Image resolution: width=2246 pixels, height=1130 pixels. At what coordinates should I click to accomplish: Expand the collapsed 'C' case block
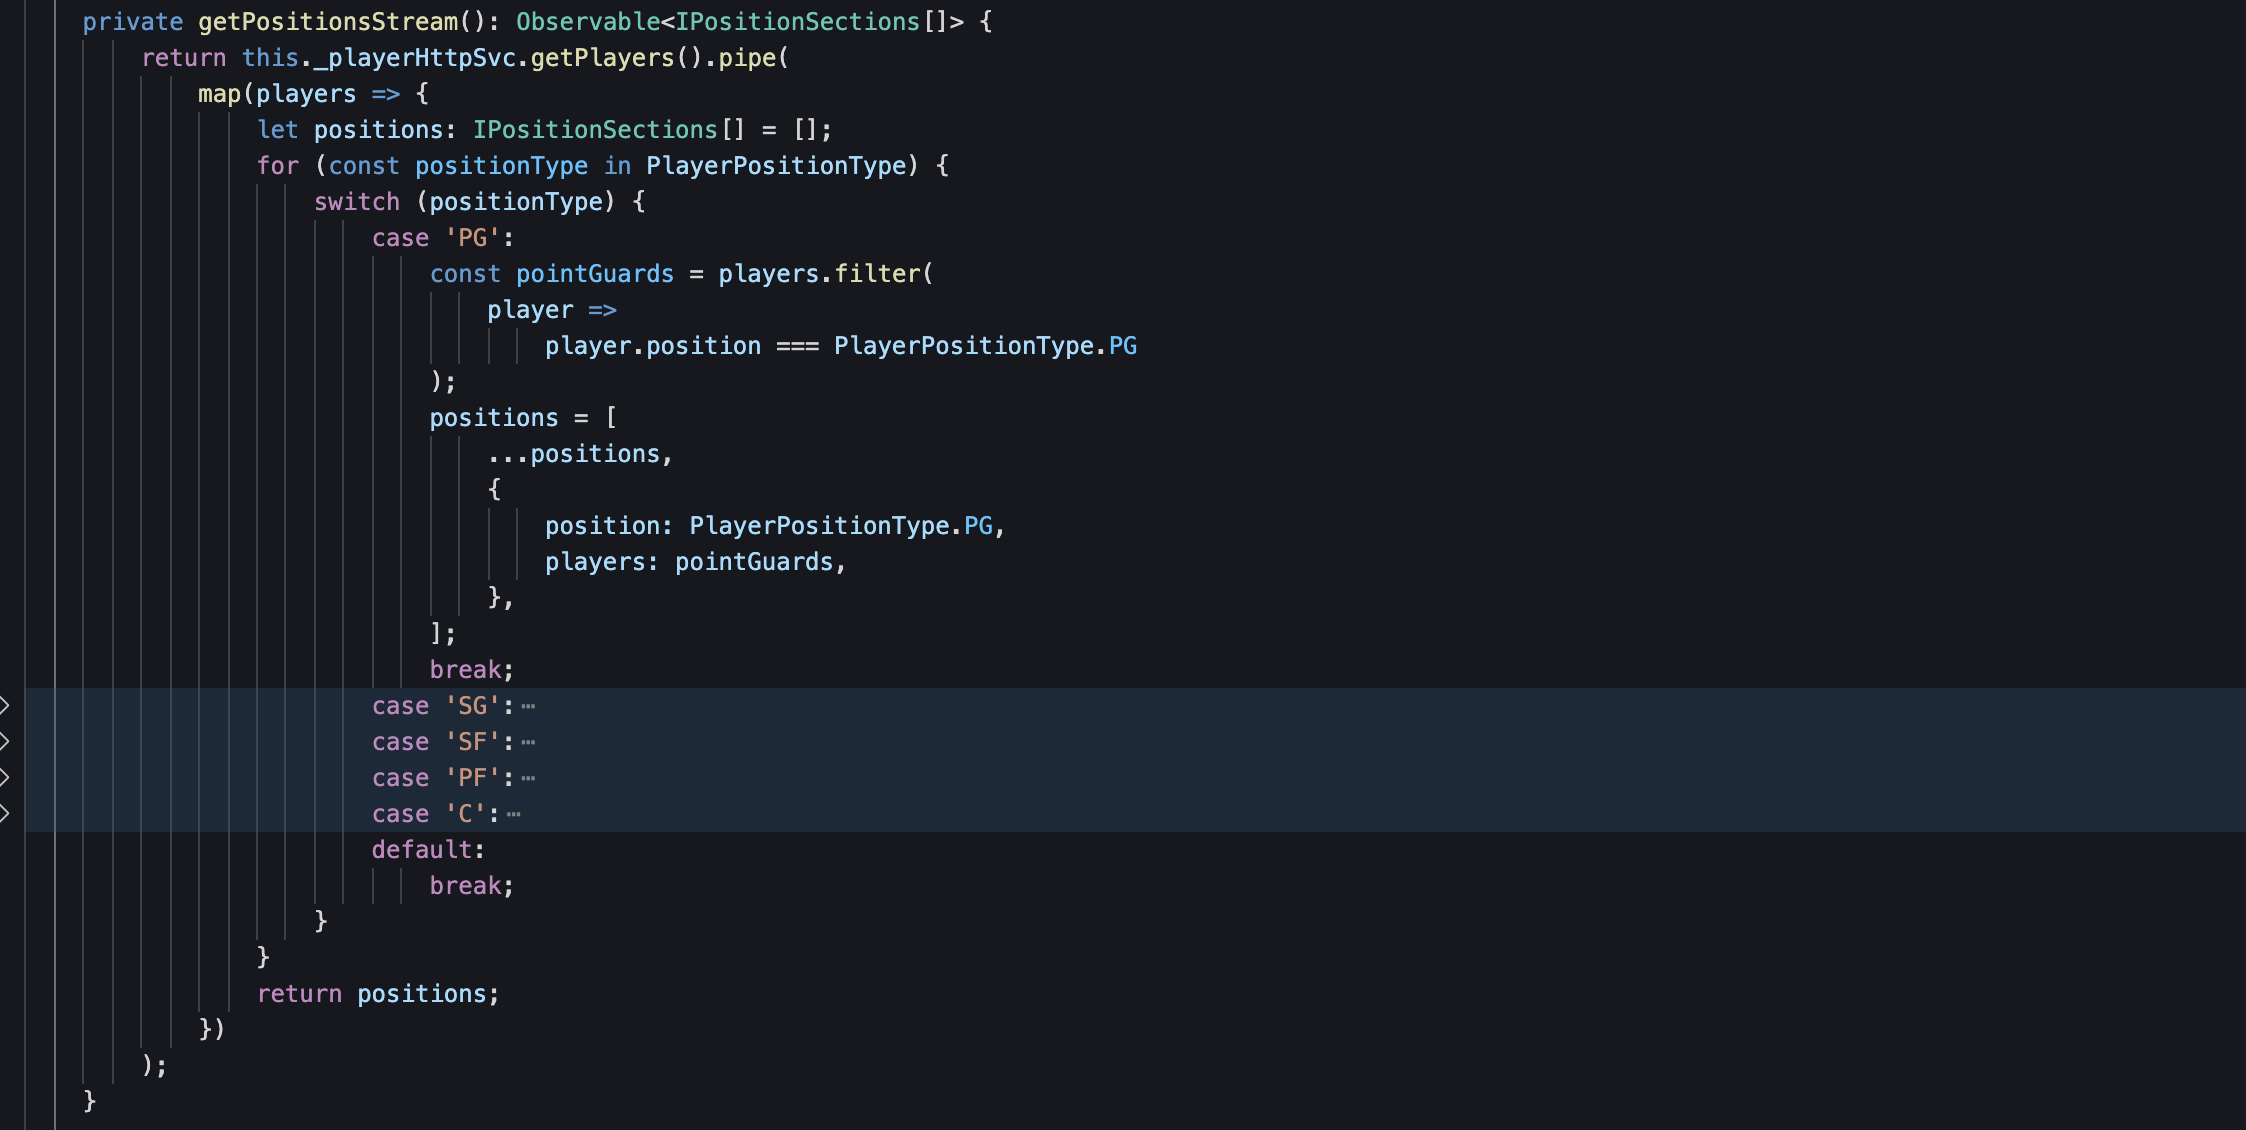(x=6, y=813)
